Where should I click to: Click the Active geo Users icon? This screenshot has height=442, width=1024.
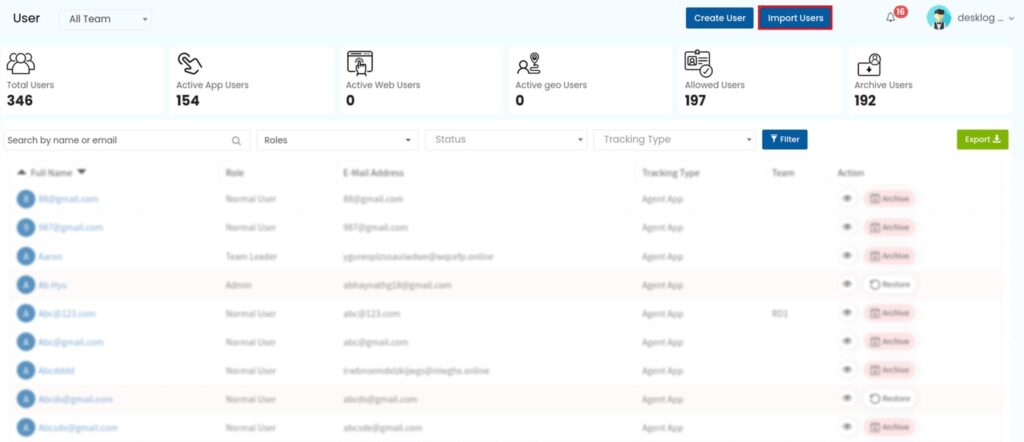click(529, 64)
